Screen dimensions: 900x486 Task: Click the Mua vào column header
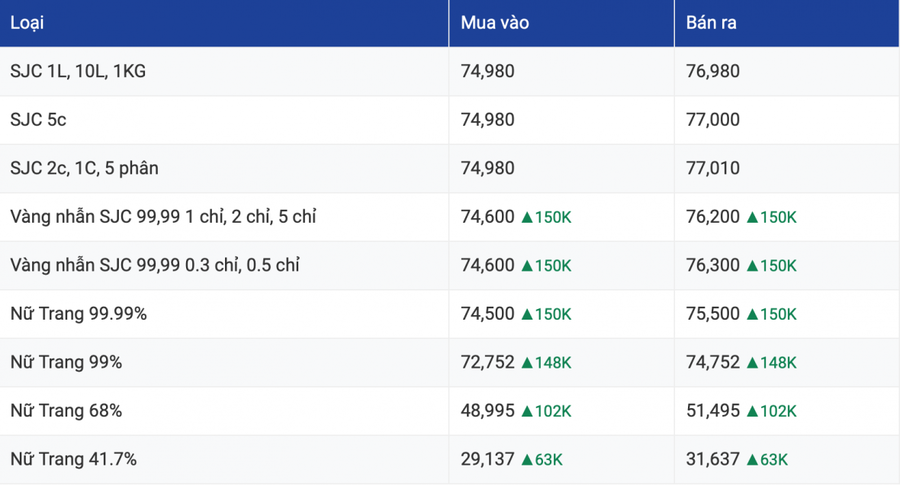click(x=495, y=23)
